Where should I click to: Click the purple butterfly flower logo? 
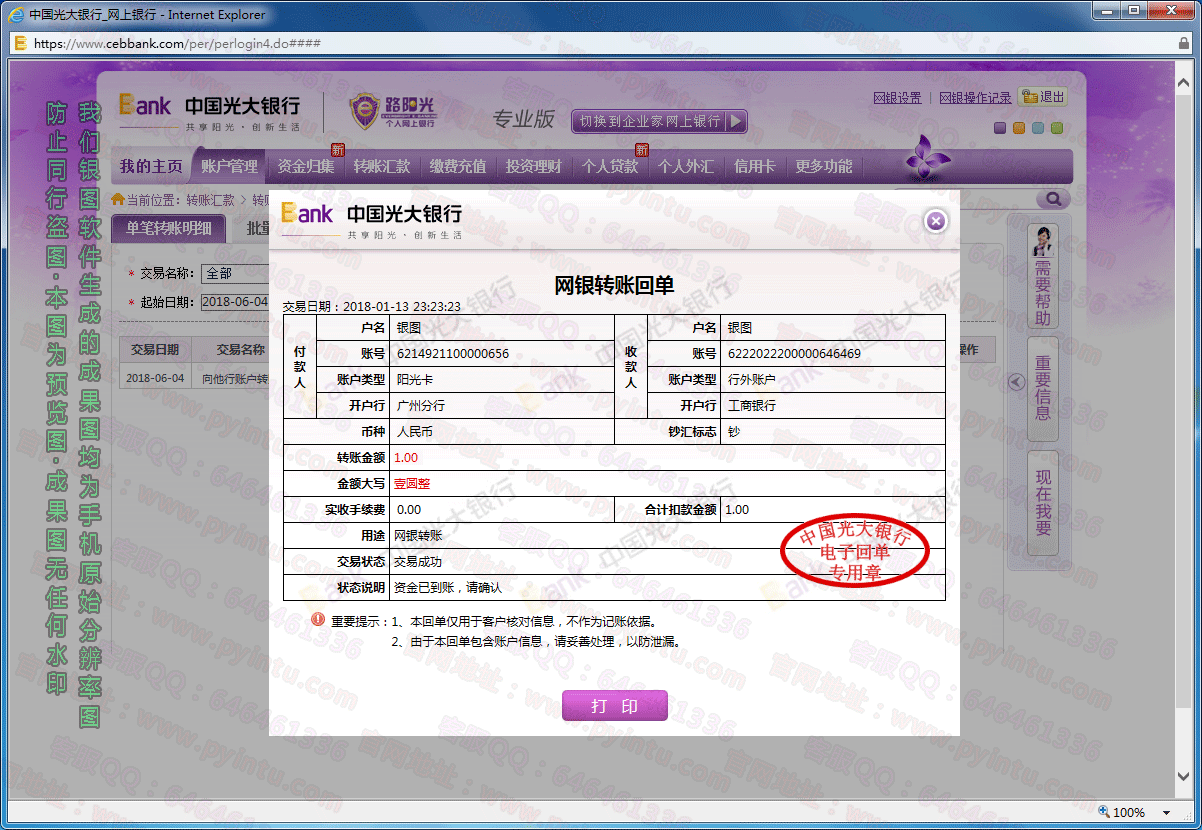926,160
